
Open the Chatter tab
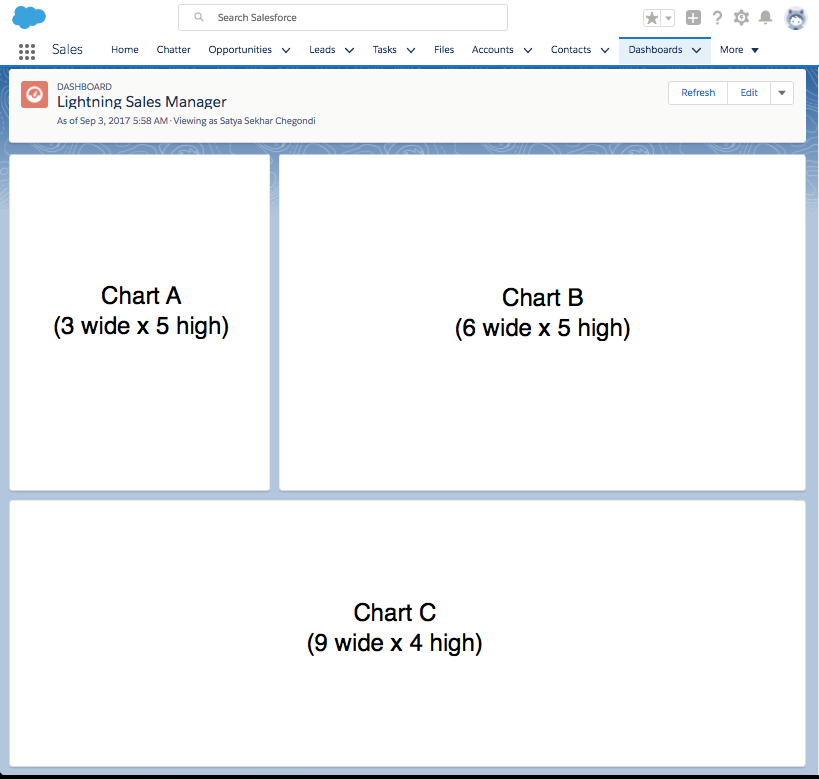173,50
